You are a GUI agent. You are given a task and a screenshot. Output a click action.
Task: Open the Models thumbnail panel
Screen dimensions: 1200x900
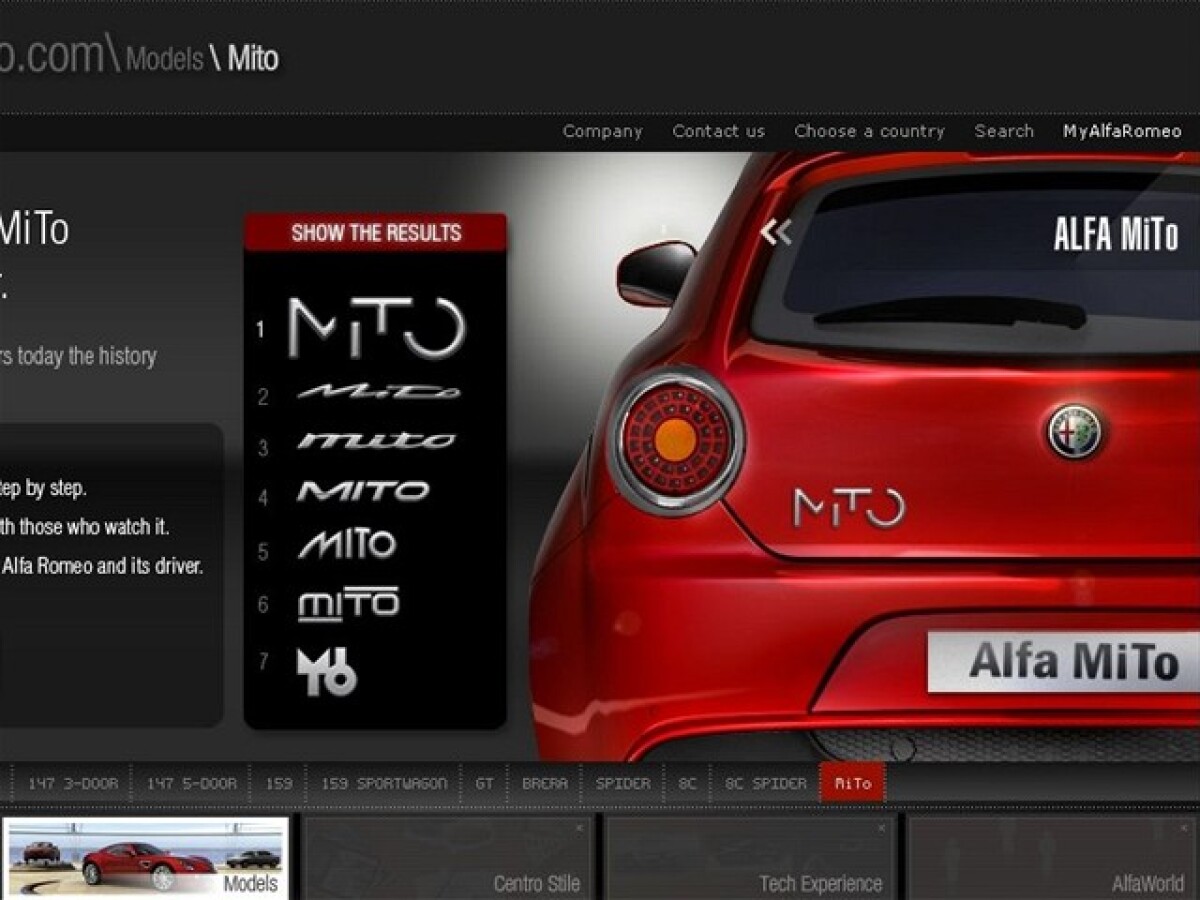(x=145, y=858)
